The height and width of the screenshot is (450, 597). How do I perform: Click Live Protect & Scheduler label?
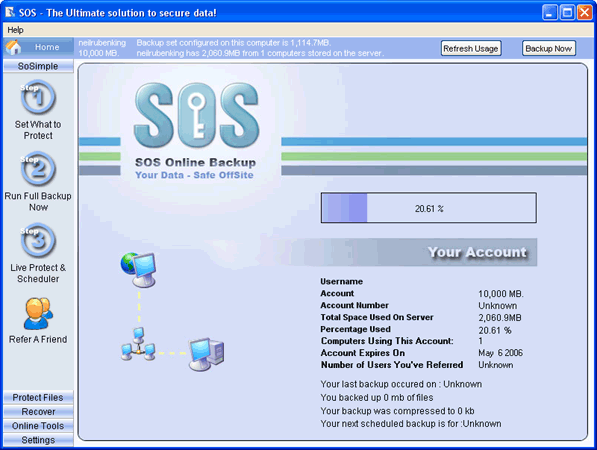(38, 273)
